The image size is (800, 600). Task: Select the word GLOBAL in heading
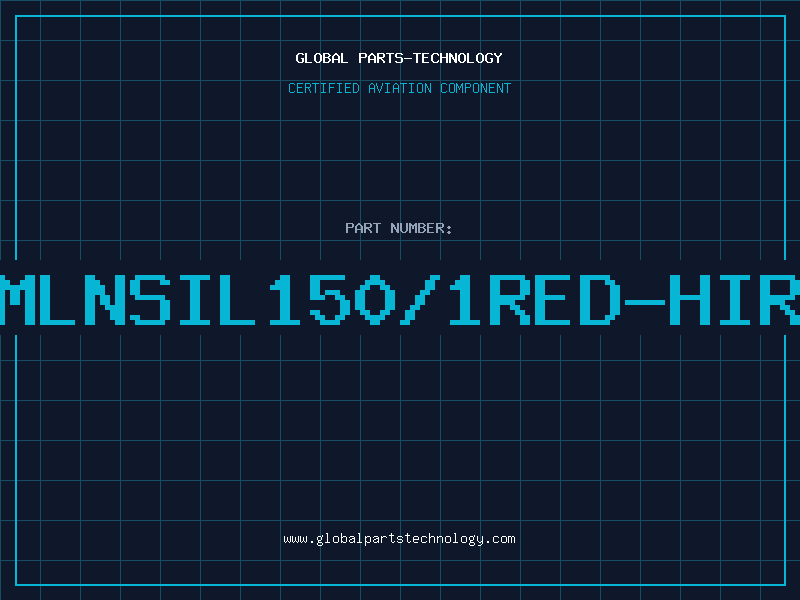321,58
